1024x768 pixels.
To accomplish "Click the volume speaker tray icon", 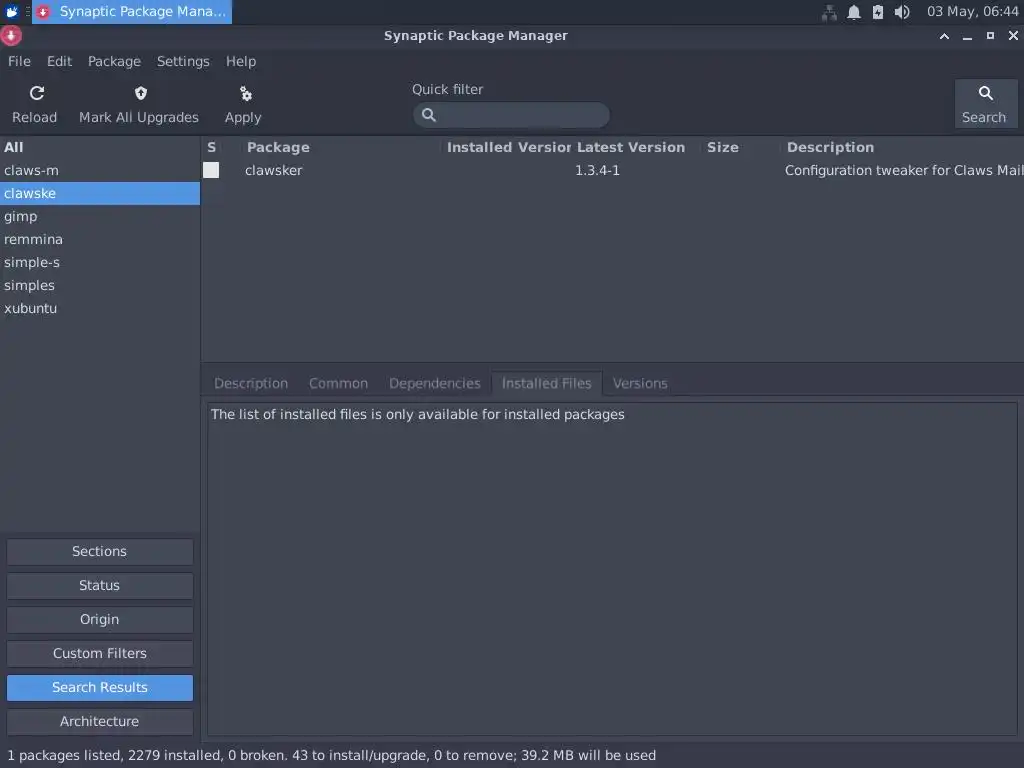I will tap(902, 12).
